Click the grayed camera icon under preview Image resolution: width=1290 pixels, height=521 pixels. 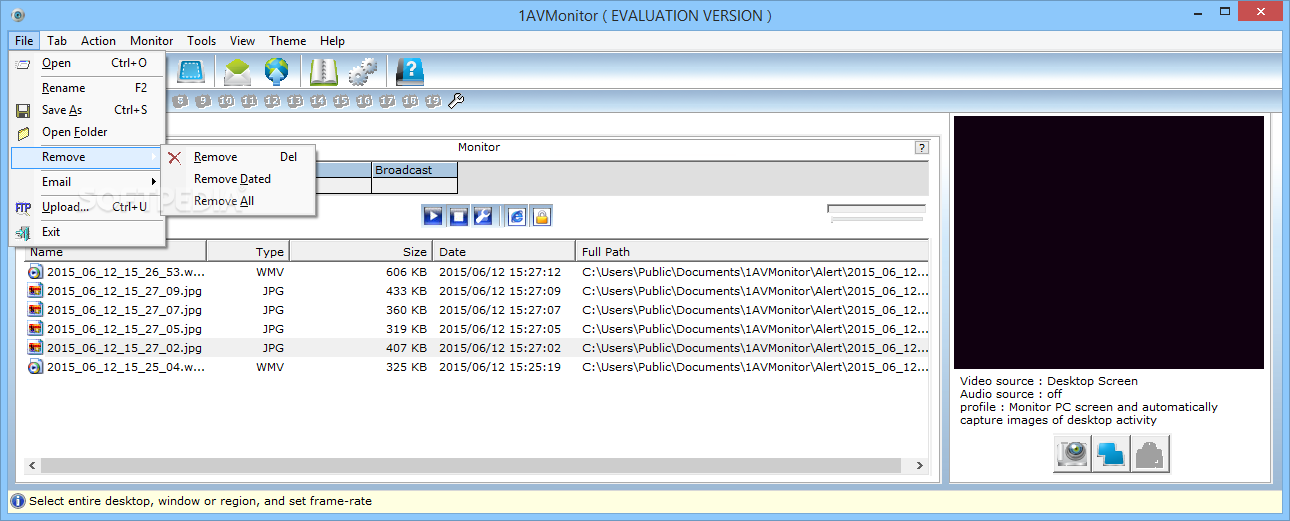(1150, 454)
